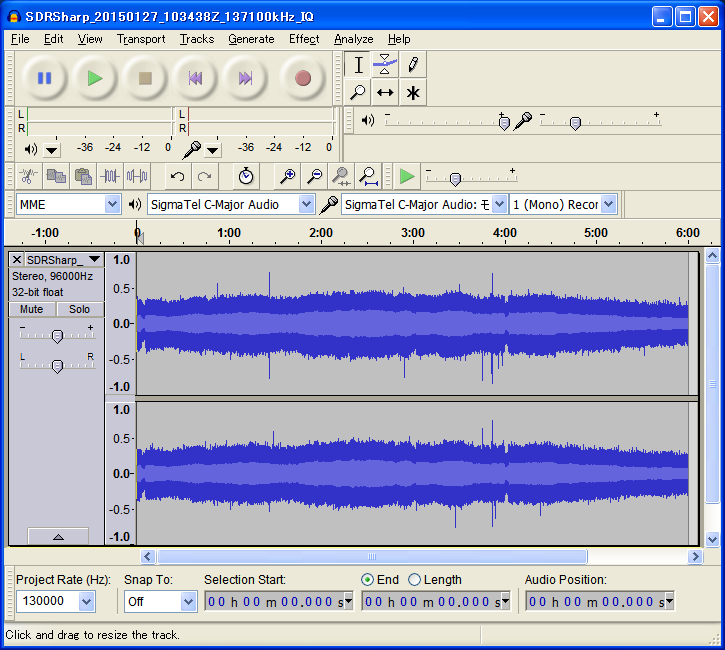Click the input volume slider handle
The image size is (725, 650).
[575, 123]
